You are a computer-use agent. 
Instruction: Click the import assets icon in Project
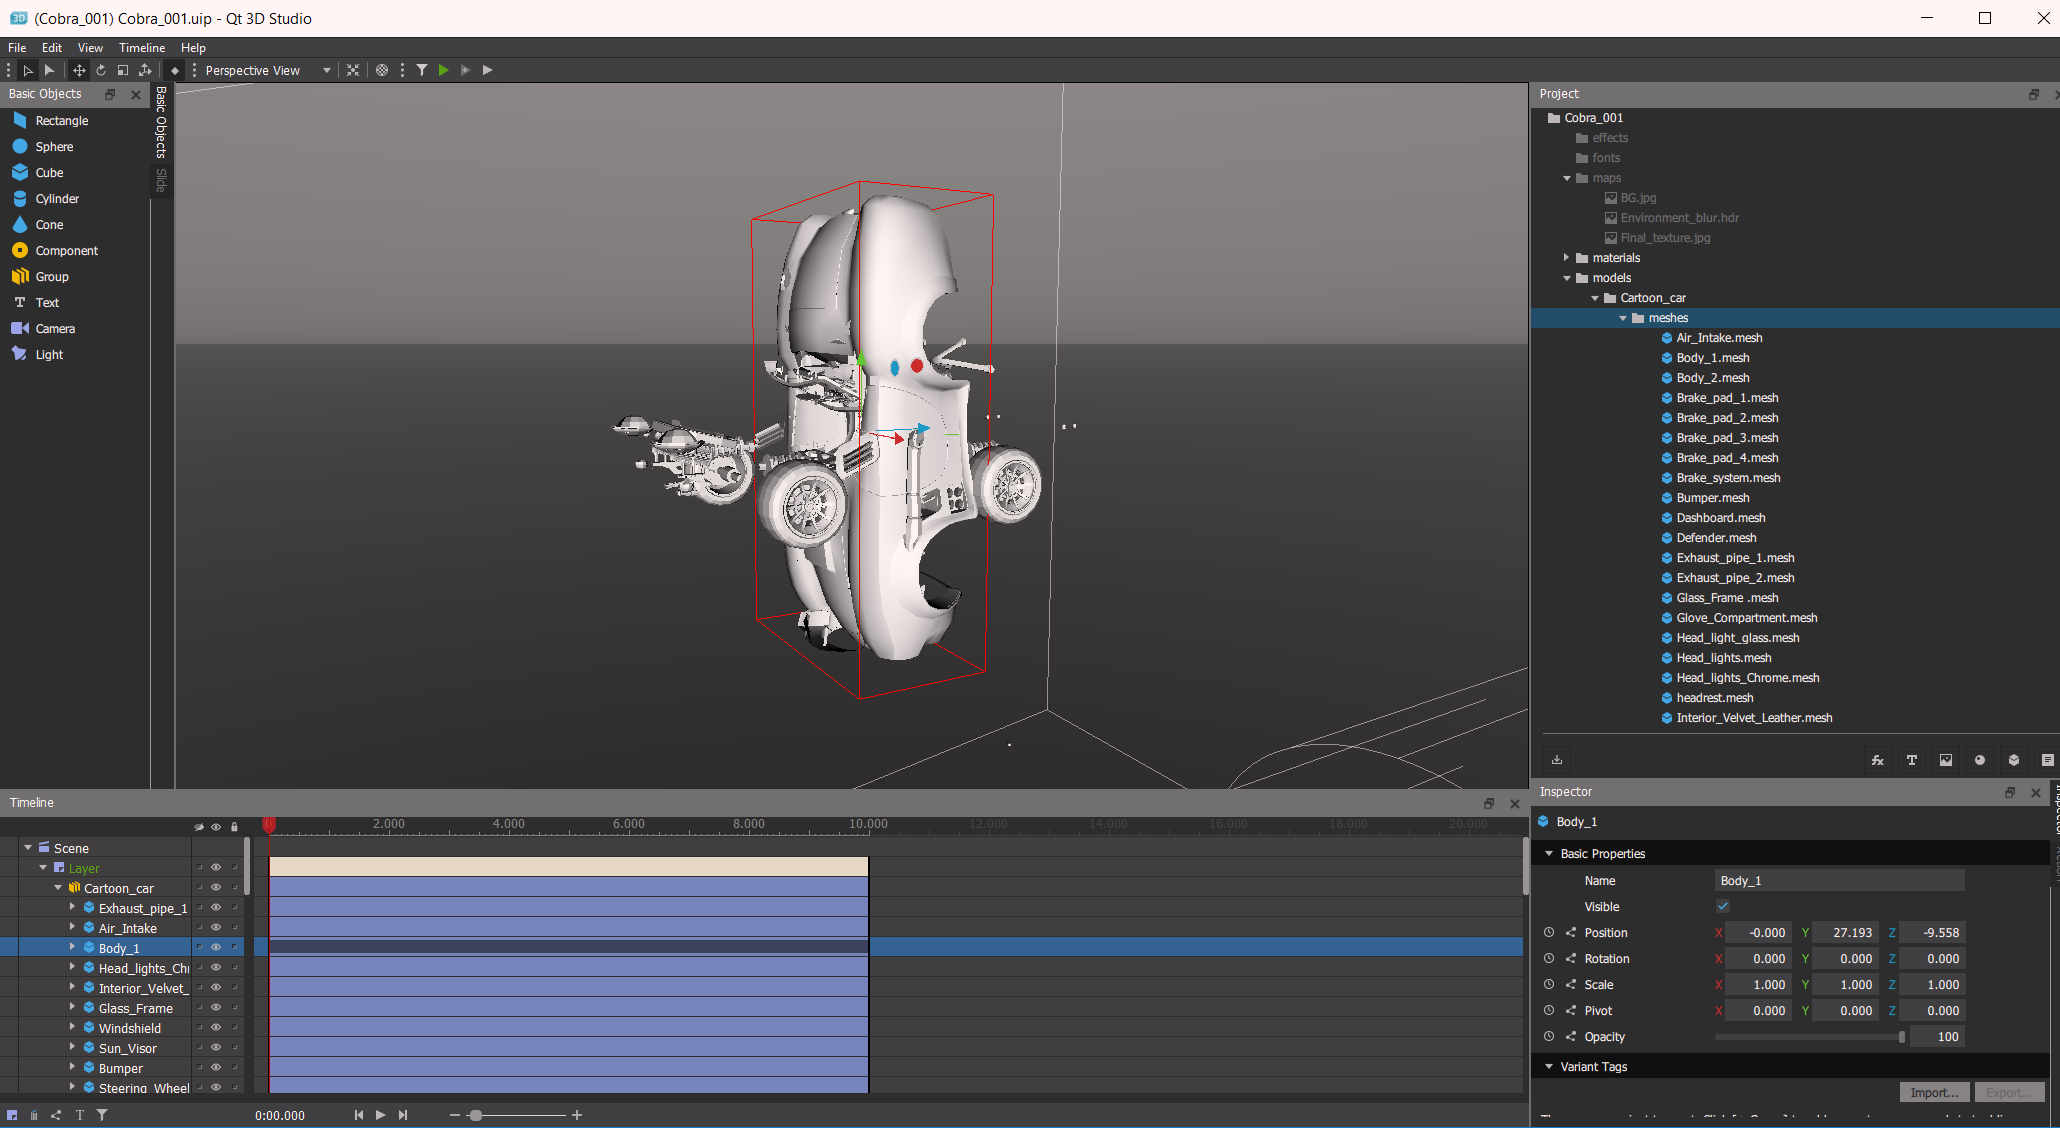coord(1557,760)
